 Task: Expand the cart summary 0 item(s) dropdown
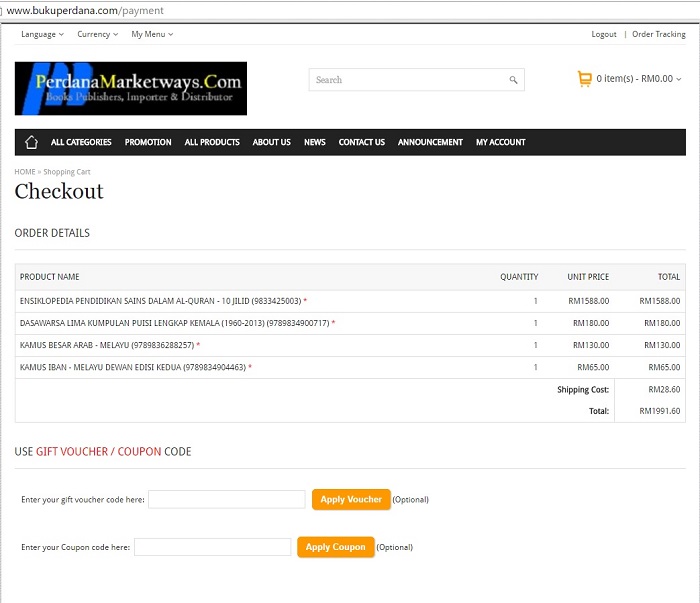tap(639, 79)
